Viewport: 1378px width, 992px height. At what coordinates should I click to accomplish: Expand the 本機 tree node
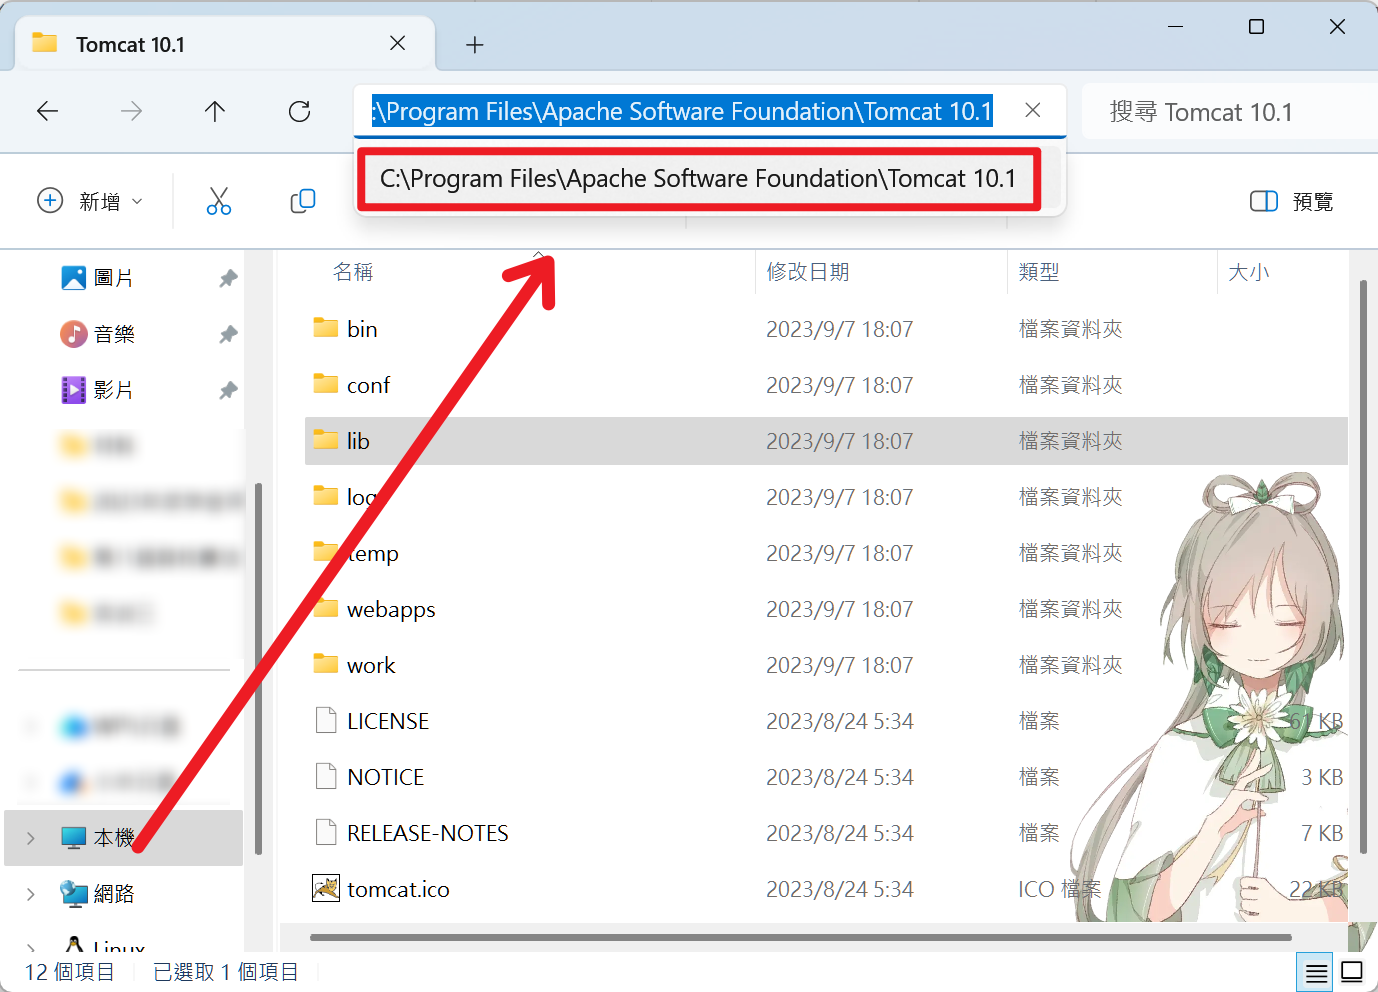[31, 838]
